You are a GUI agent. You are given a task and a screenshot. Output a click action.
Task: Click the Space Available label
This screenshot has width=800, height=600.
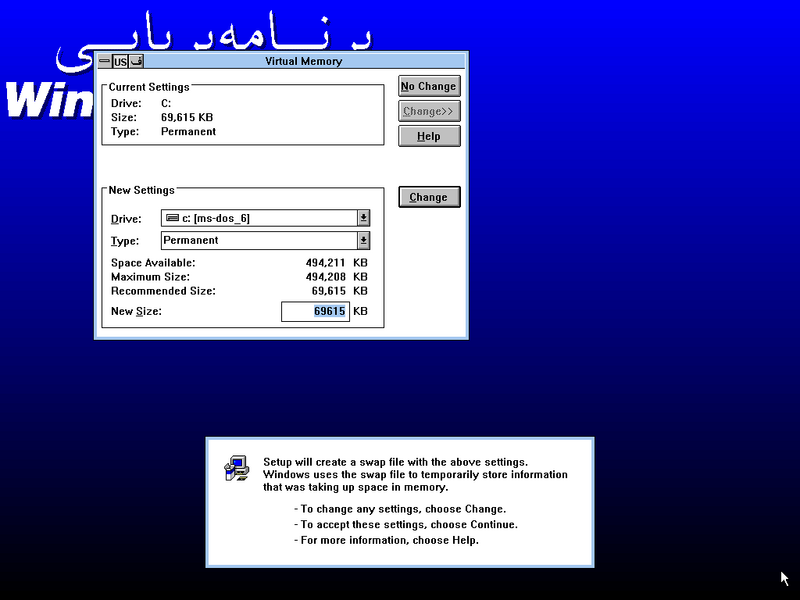153,263
